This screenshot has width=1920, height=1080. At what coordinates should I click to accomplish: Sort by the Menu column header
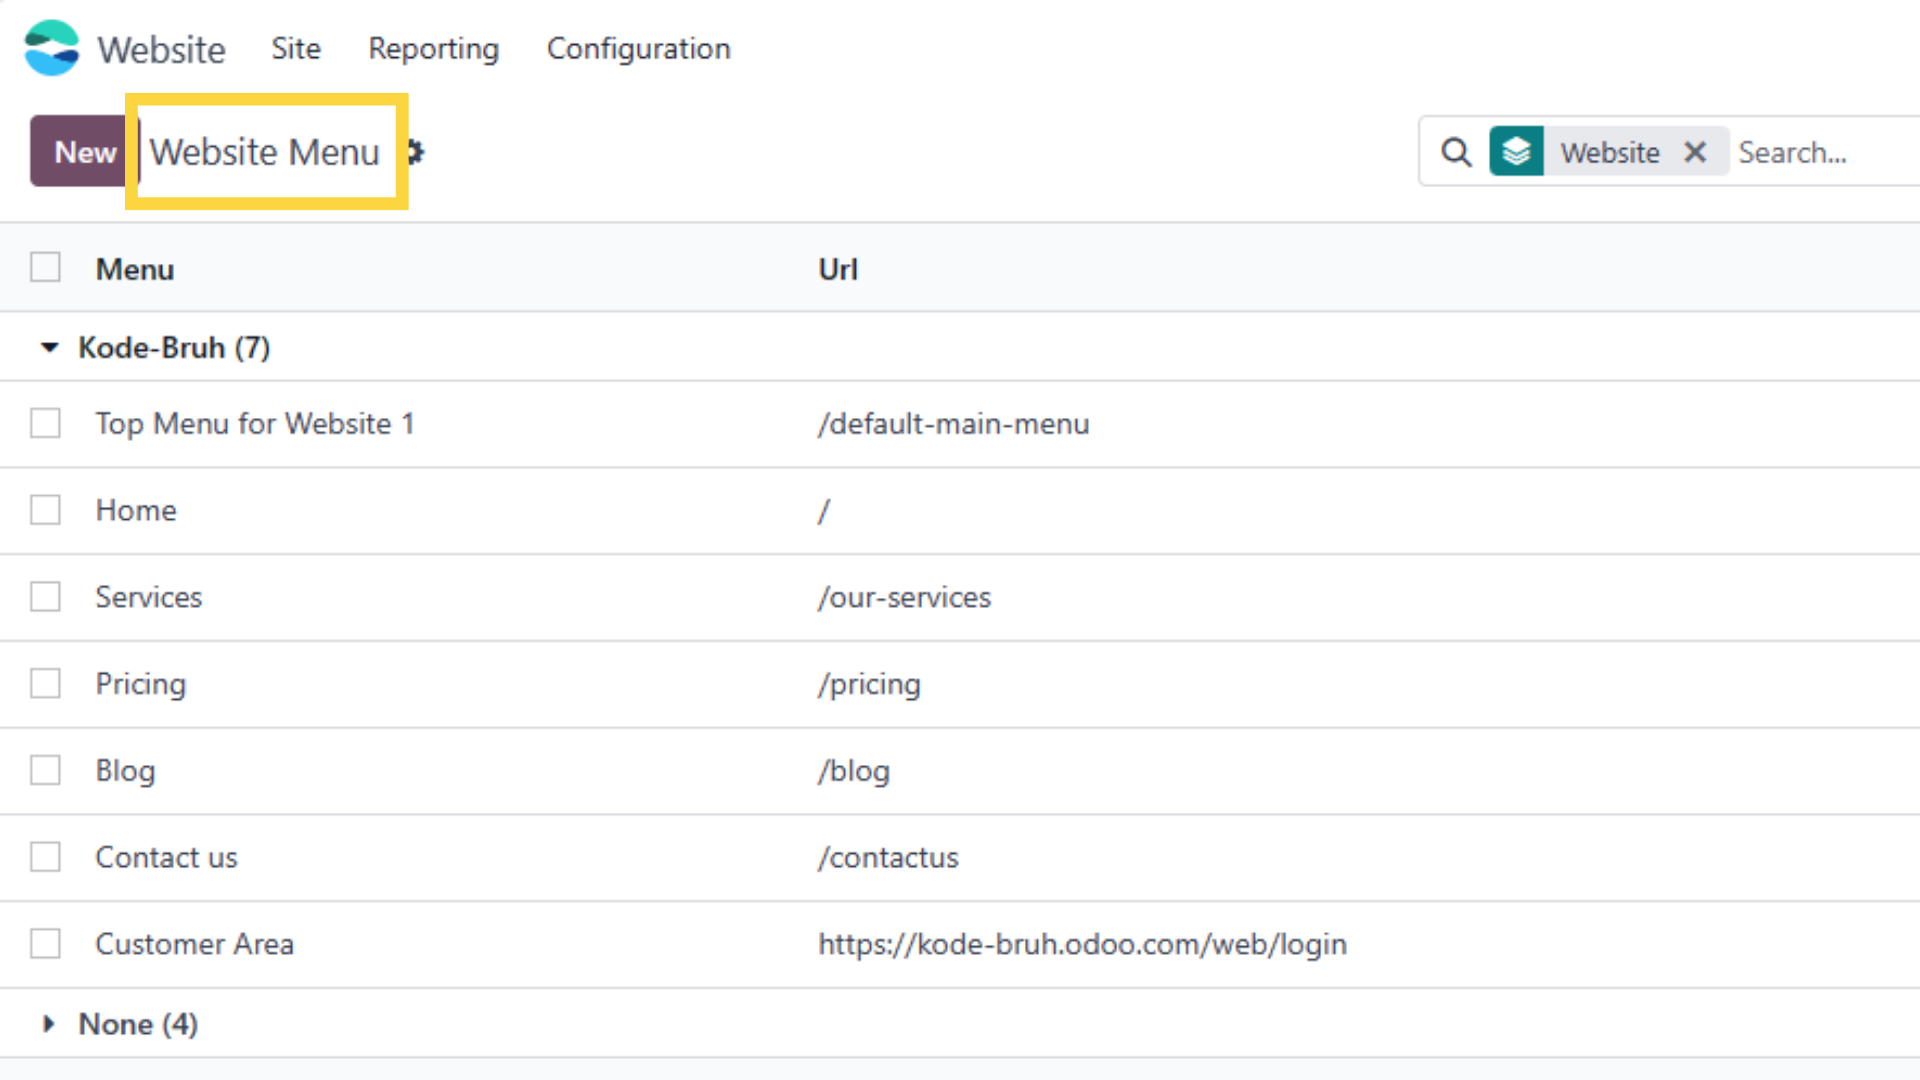click(x=135, y=269)
